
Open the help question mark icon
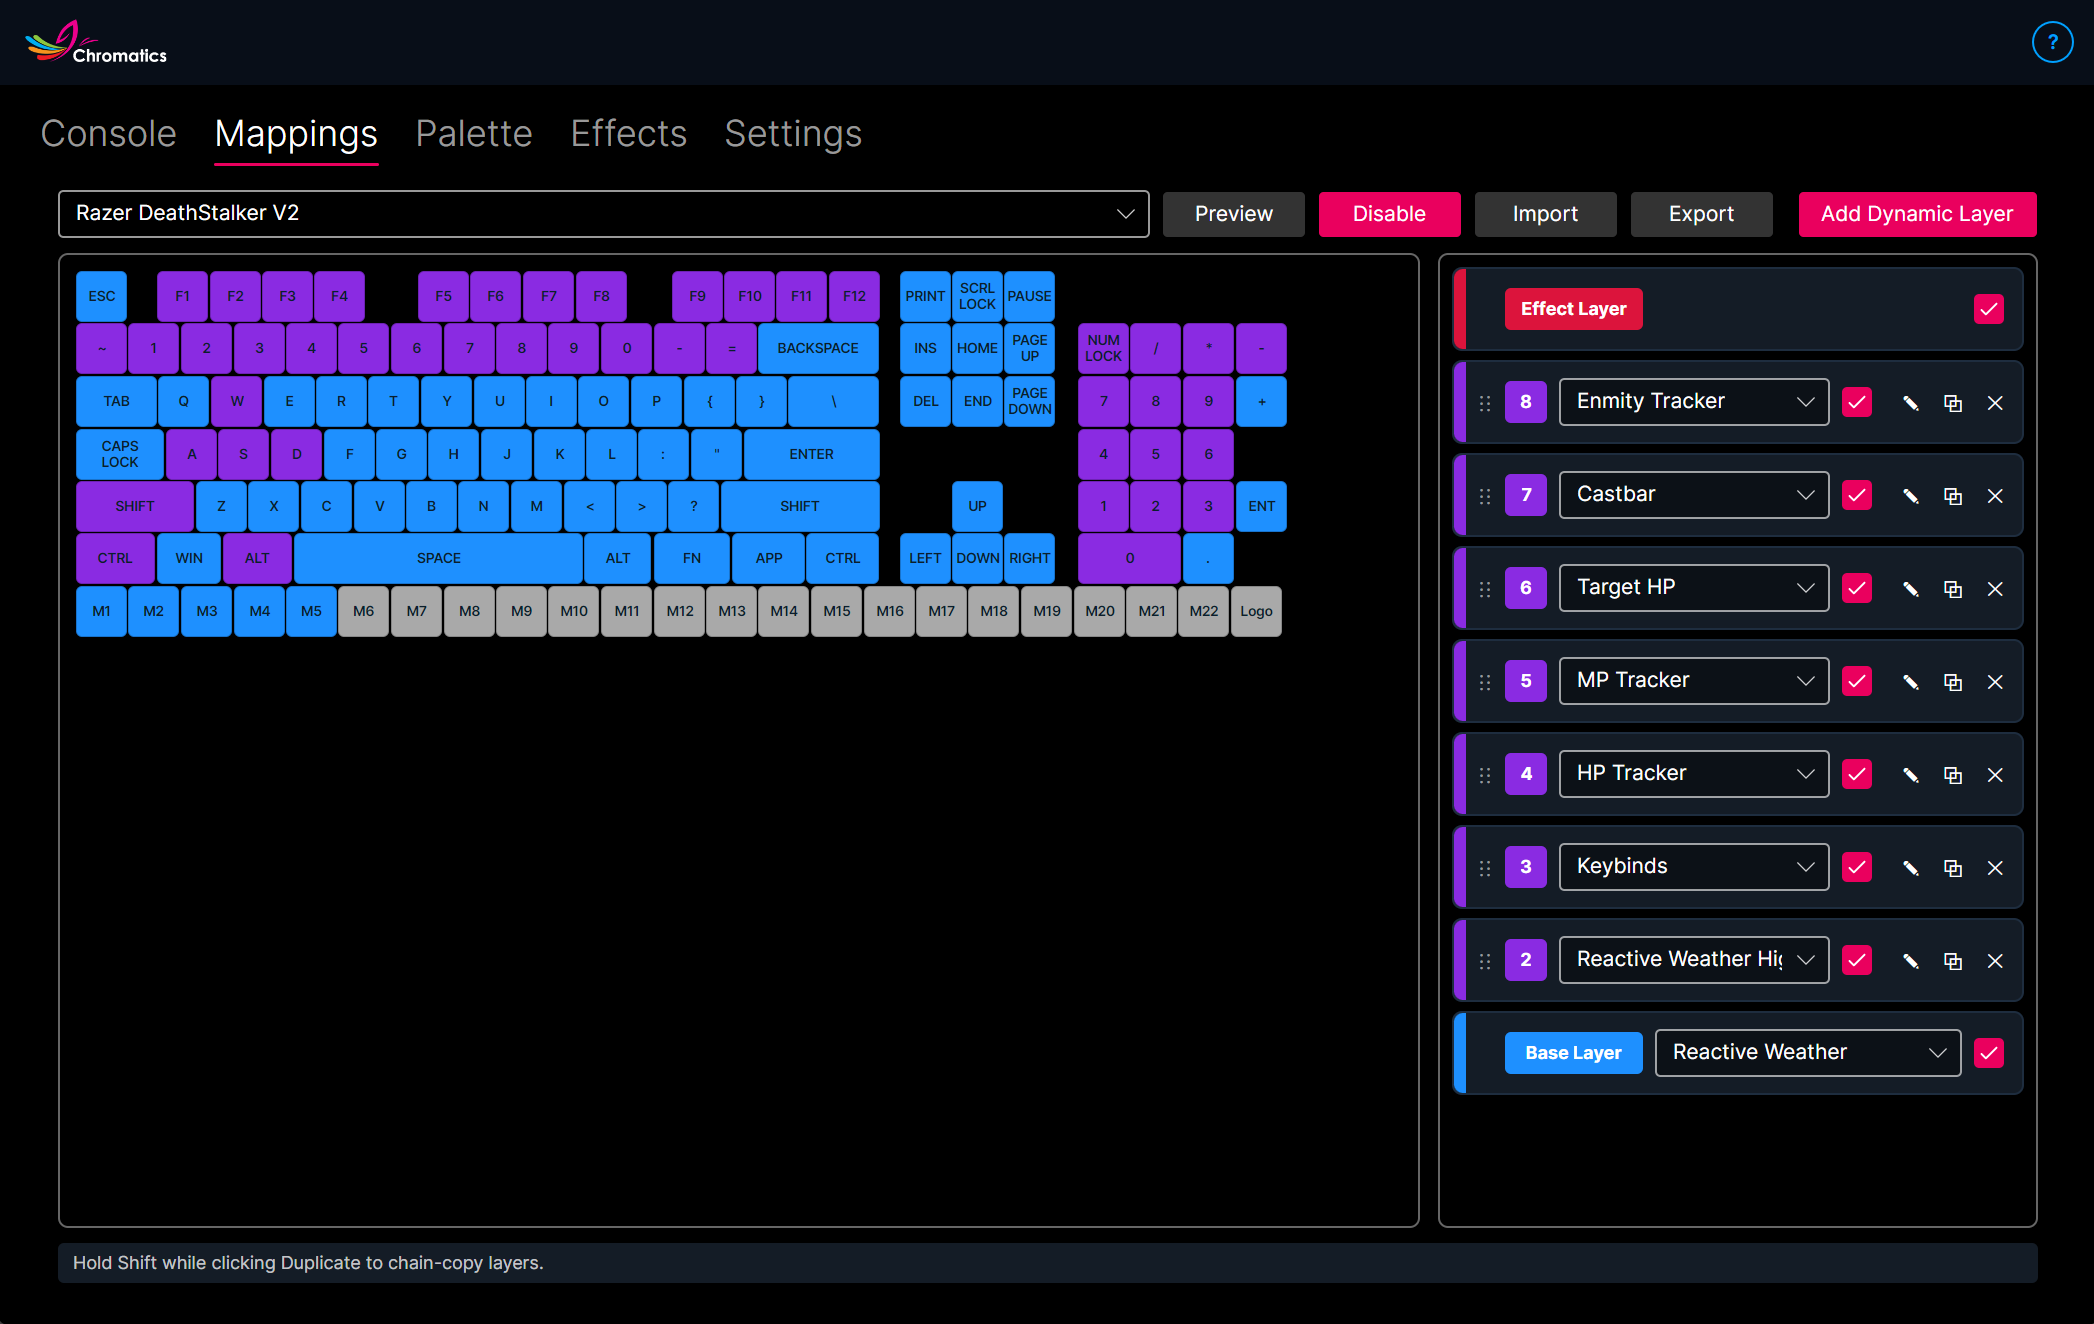[2052, 42]
